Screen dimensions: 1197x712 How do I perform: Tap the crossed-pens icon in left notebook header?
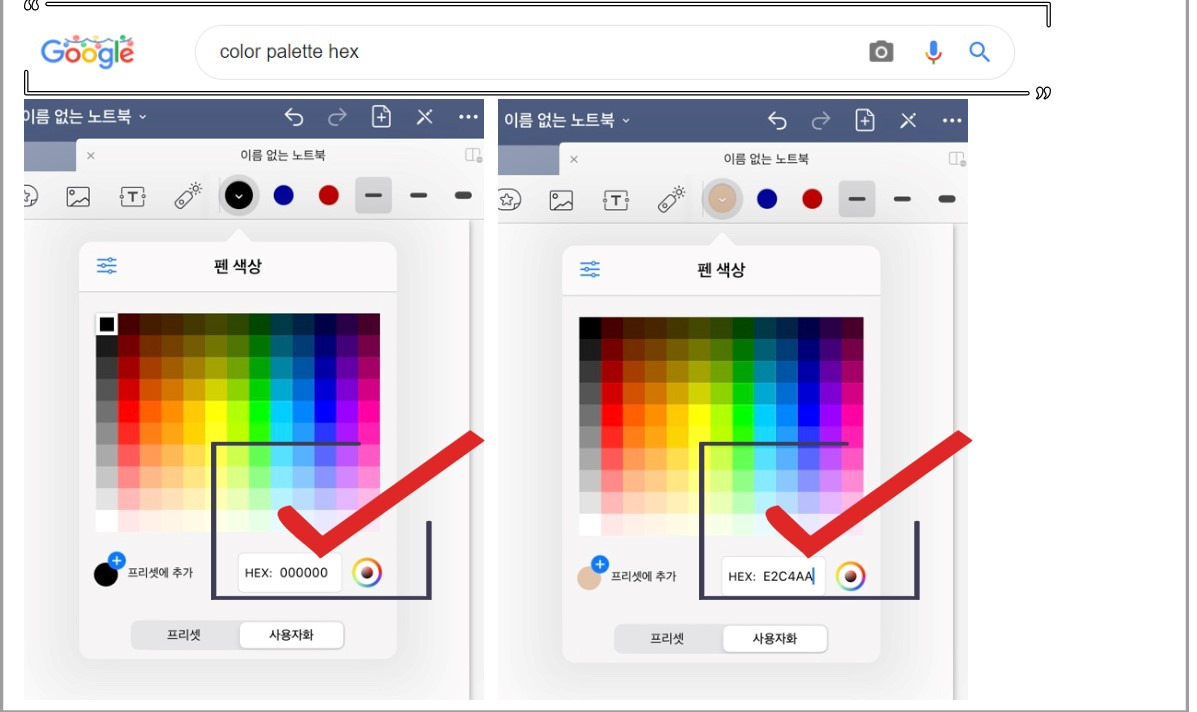424,117
